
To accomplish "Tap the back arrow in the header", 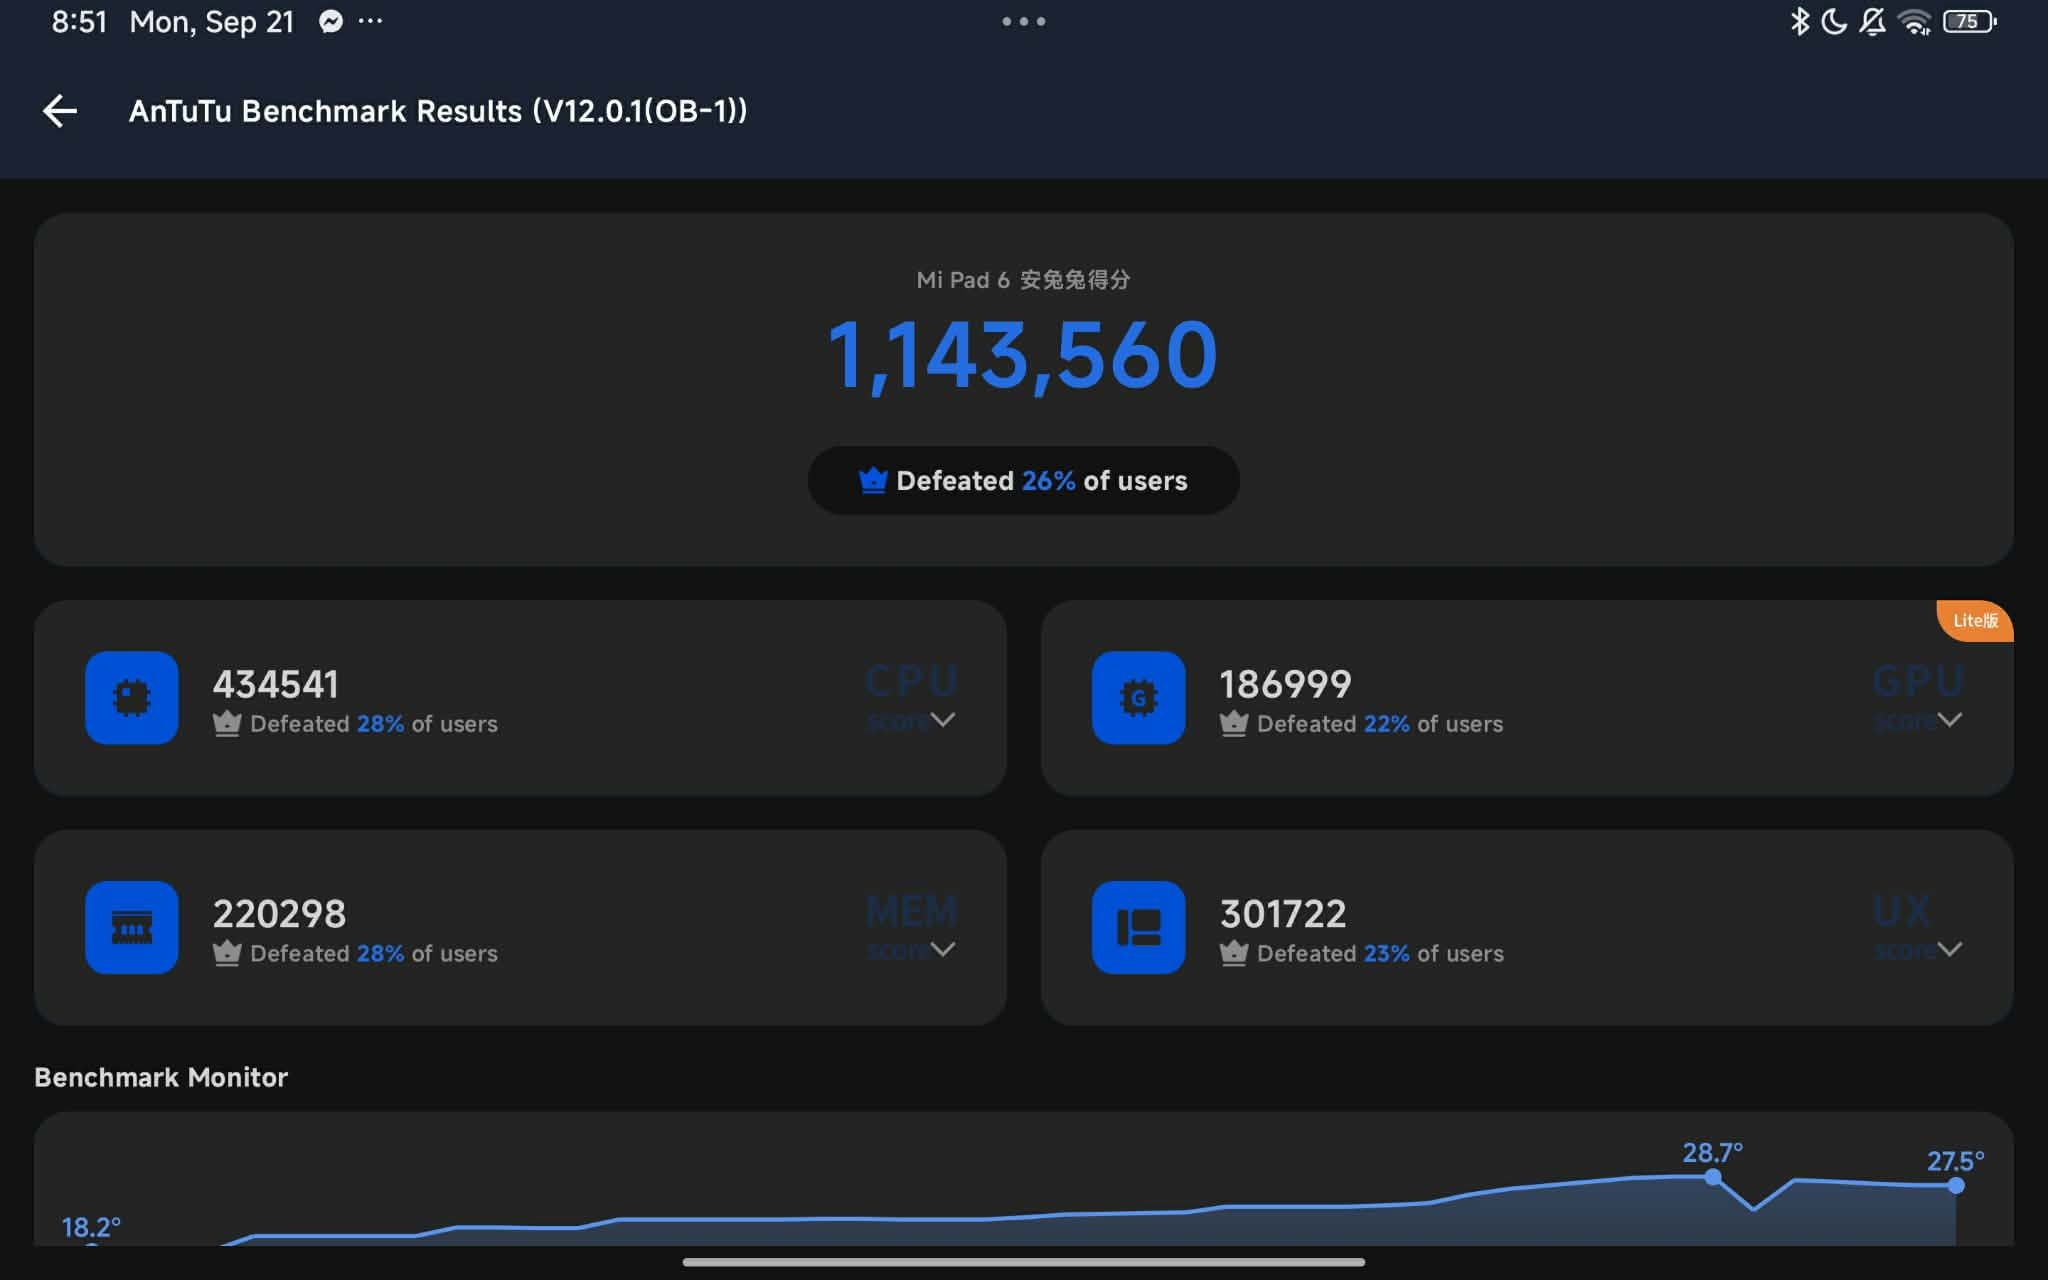I will [x=60, y=111].
